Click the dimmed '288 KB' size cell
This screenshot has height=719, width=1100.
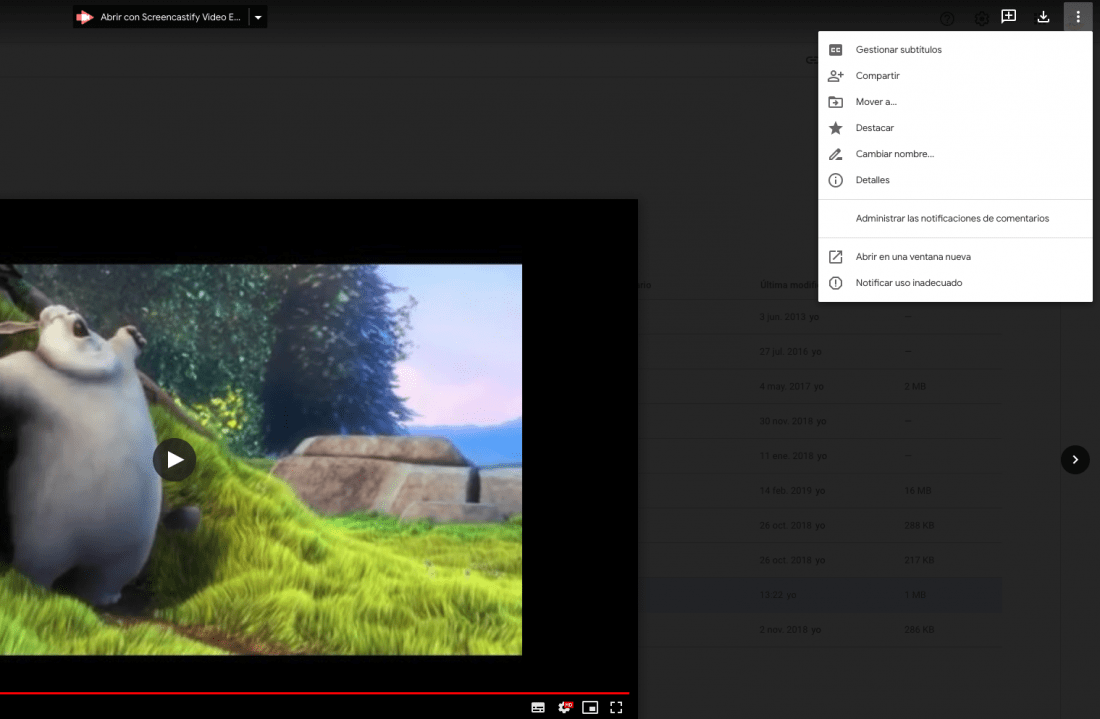coord(919,525)
